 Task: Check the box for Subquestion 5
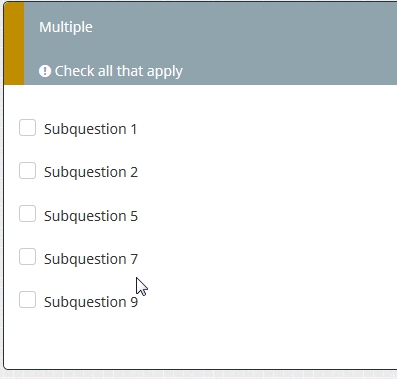coord(27,214)
